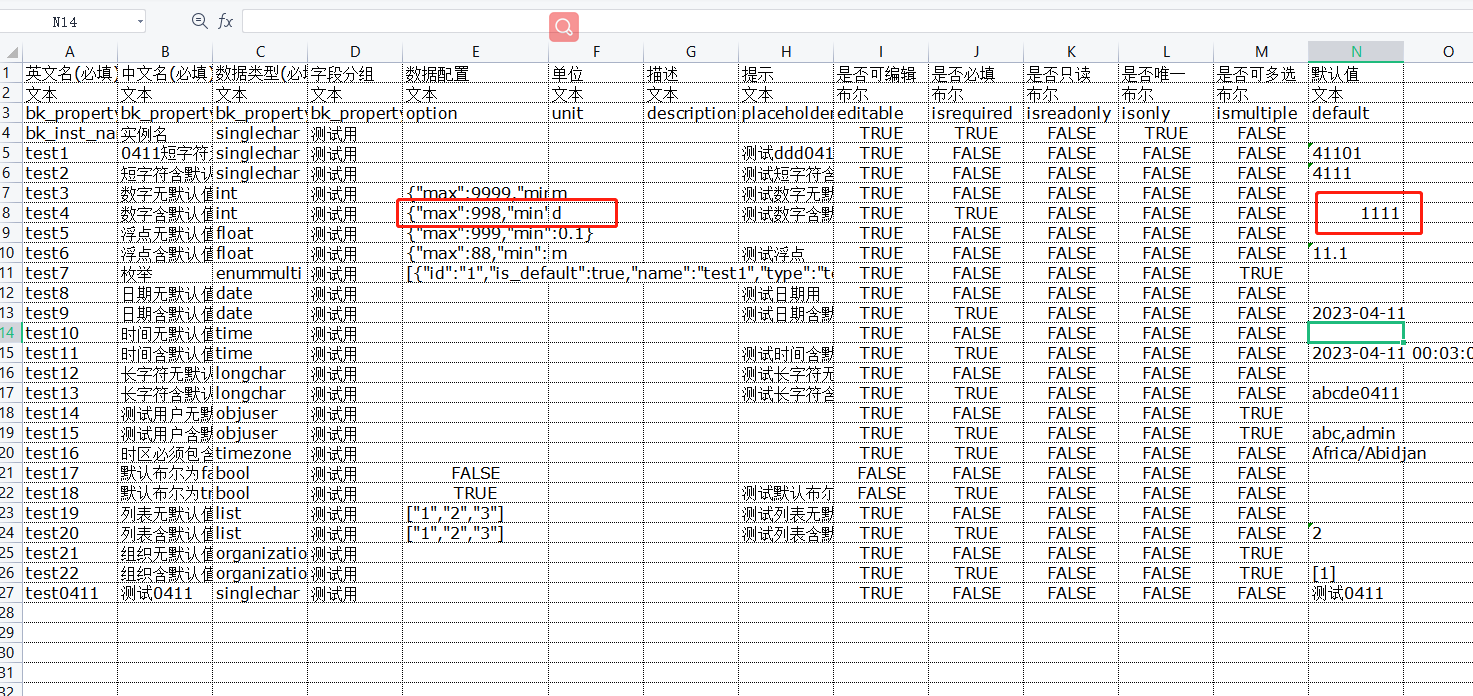Select editable FALSE cell in test17 row
This screenshot has height=696, width=1473.
click(x=881, y=473)
